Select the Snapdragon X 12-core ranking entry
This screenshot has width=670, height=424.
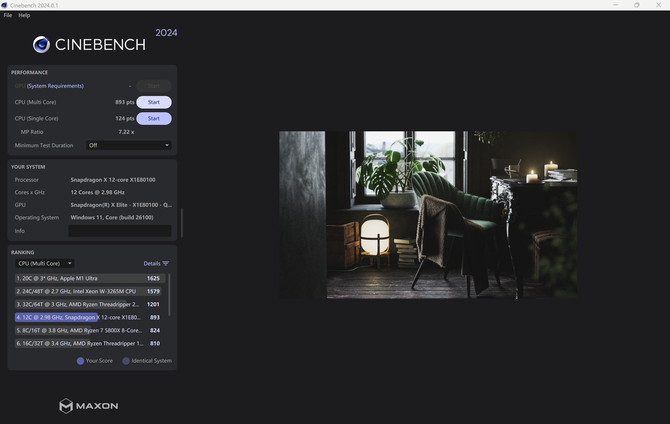90,317
